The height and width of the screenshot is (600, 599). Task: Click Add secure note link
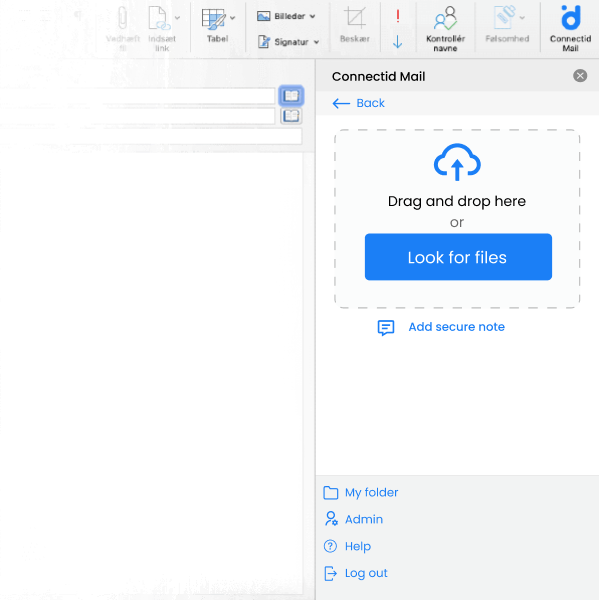click(457, 327)
